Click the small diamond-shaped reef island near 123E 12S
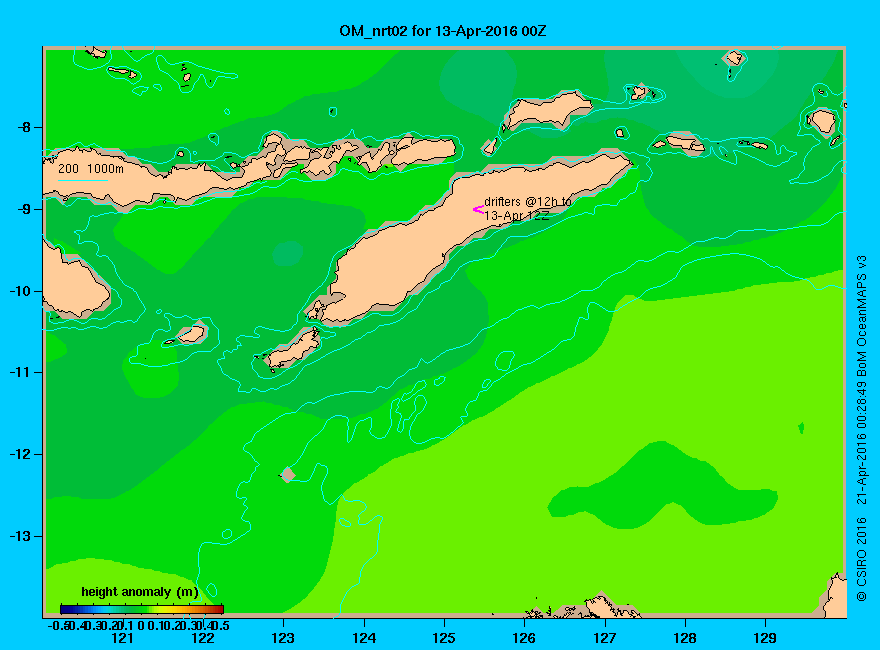This screenshot has height=650, width=880. tap(287, 474)
